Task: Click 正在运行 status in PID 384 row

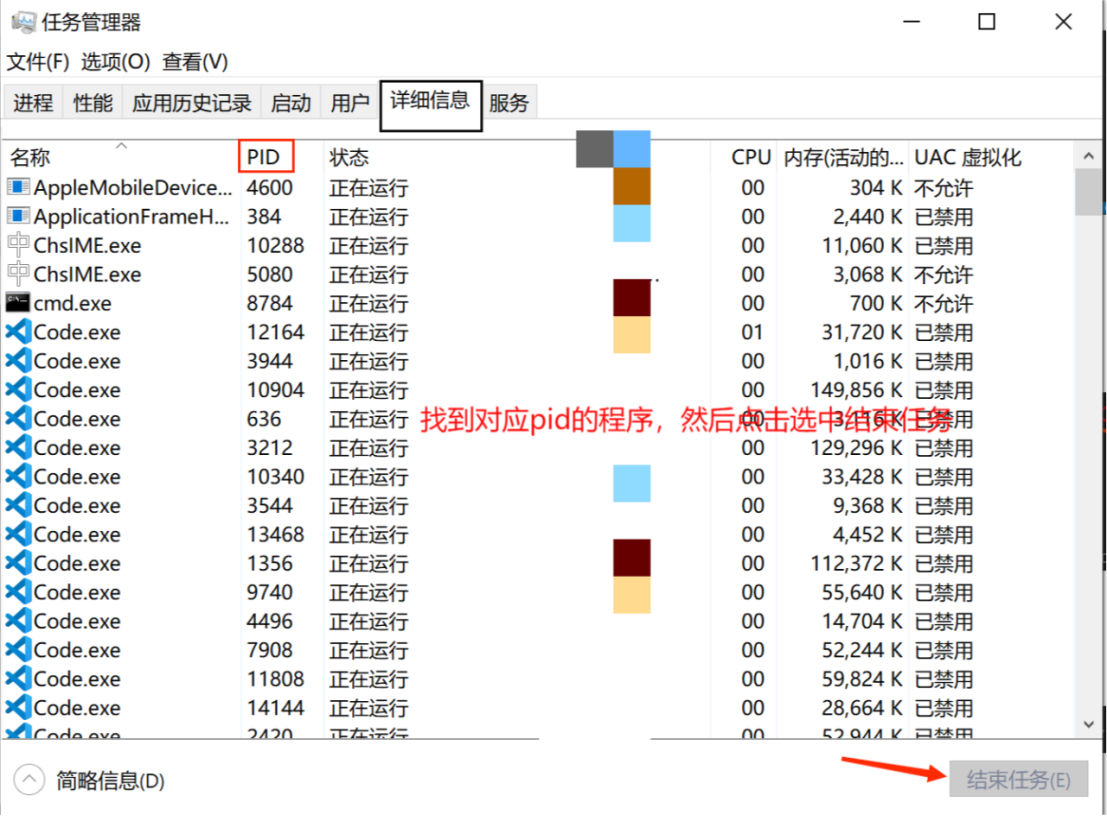Action: tap(369, 217)
